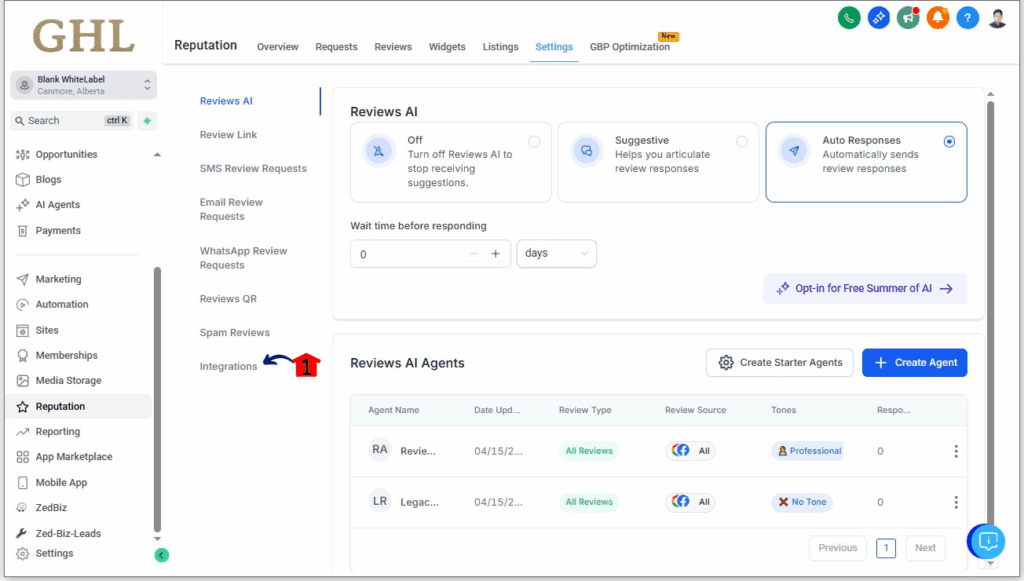Open Sites in the sidebar

(46, 330)
